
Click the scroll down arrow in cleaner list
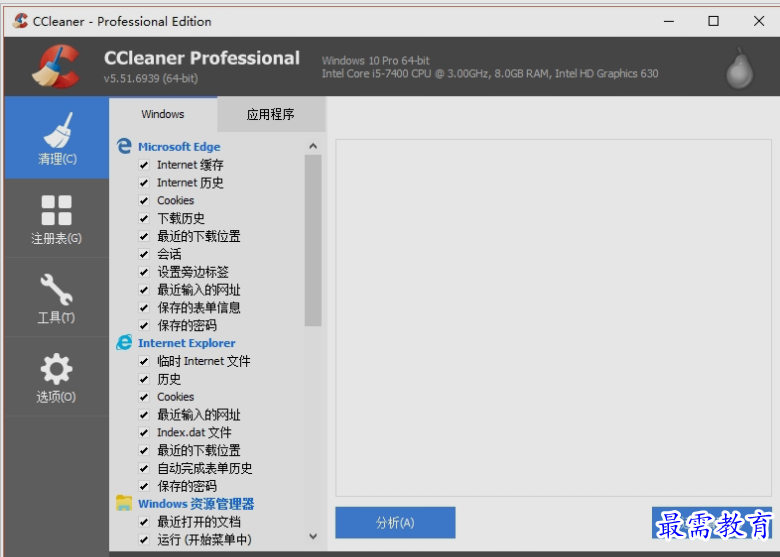pos(313,536)
